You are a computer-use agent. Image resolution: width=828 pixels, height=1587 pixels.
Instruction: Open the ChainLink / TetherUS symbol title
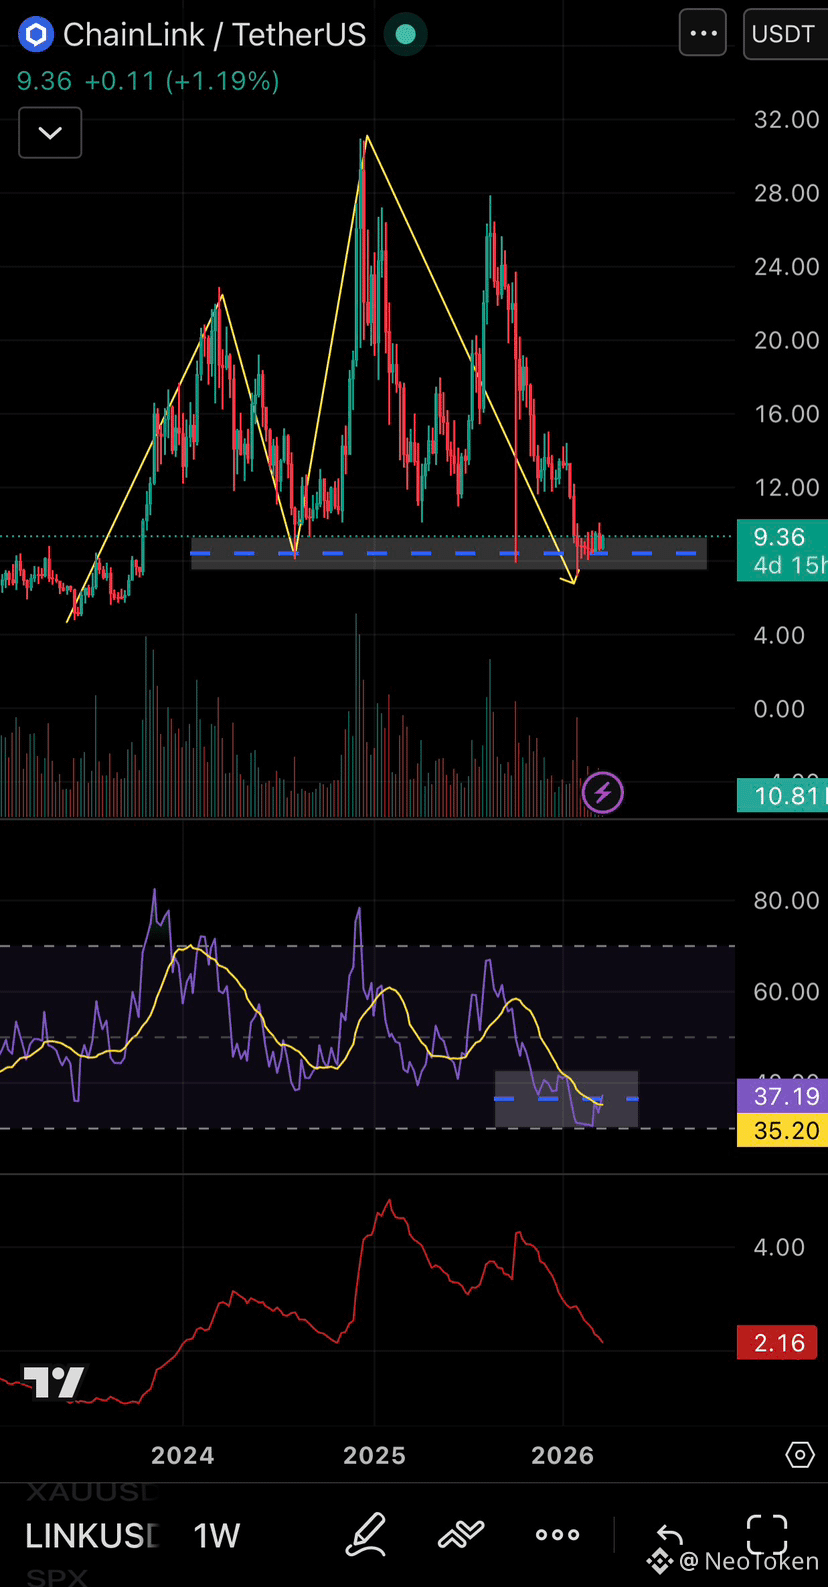214,35
